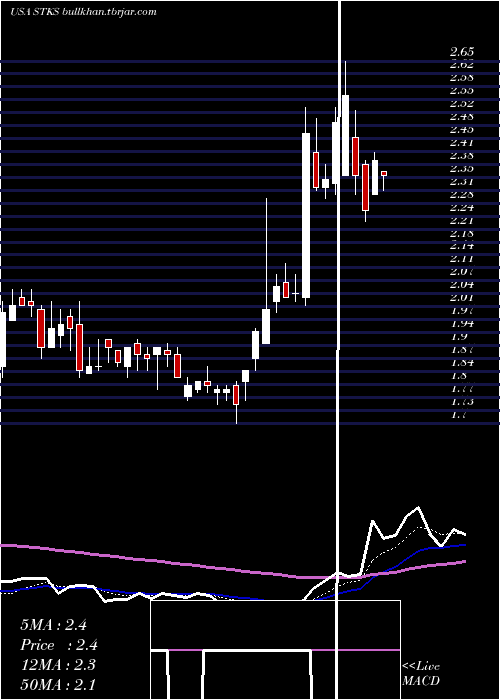Click the 1.77 price axis label
The image size is (500, 700).
[x=462, y=388]
